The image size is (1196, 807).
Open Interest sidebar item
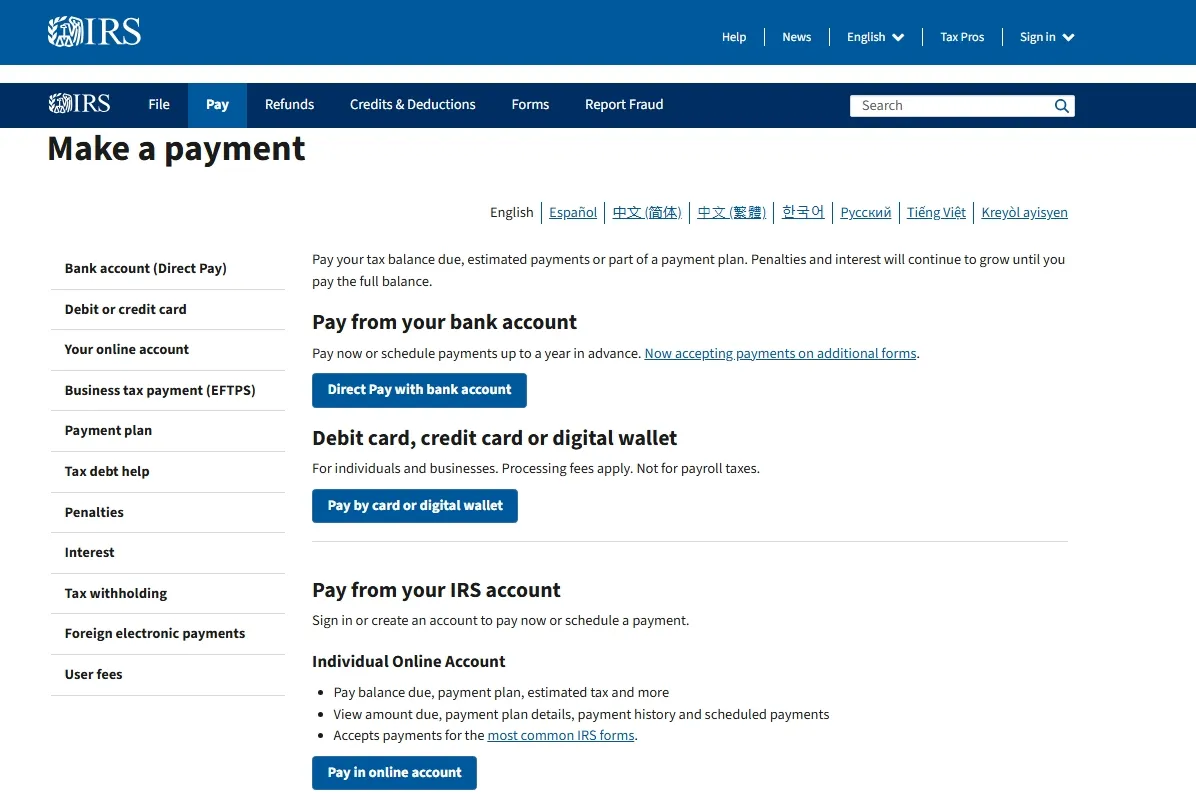coord(168,553)
